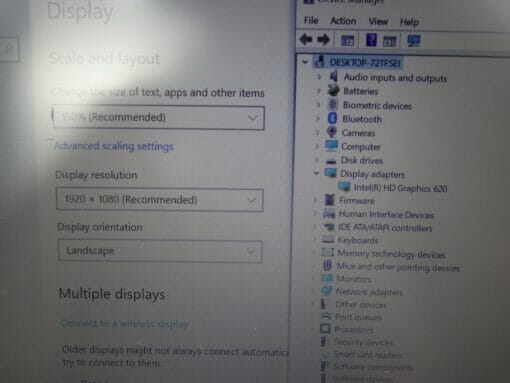Select the Keyboards tree entry
510x383 pixels.
click(x=358, y=240)
